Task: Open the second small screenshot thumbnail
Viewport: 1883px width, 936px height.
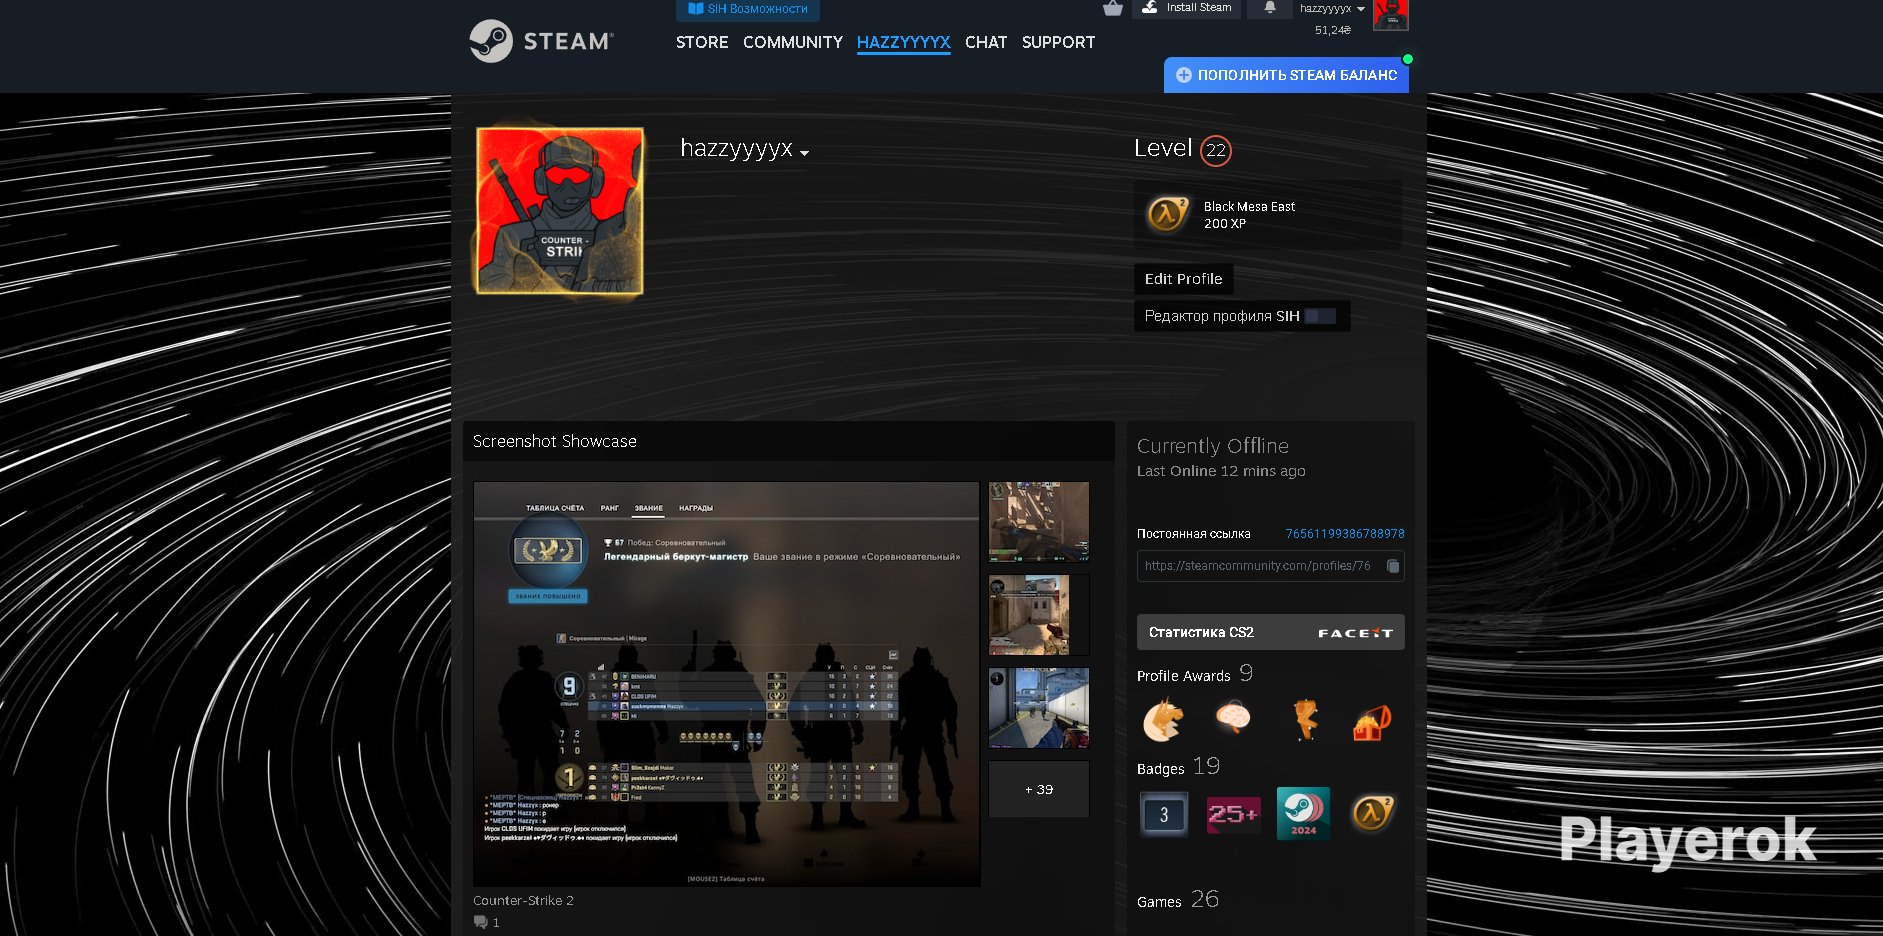Action: click(x=1039, y=615)
